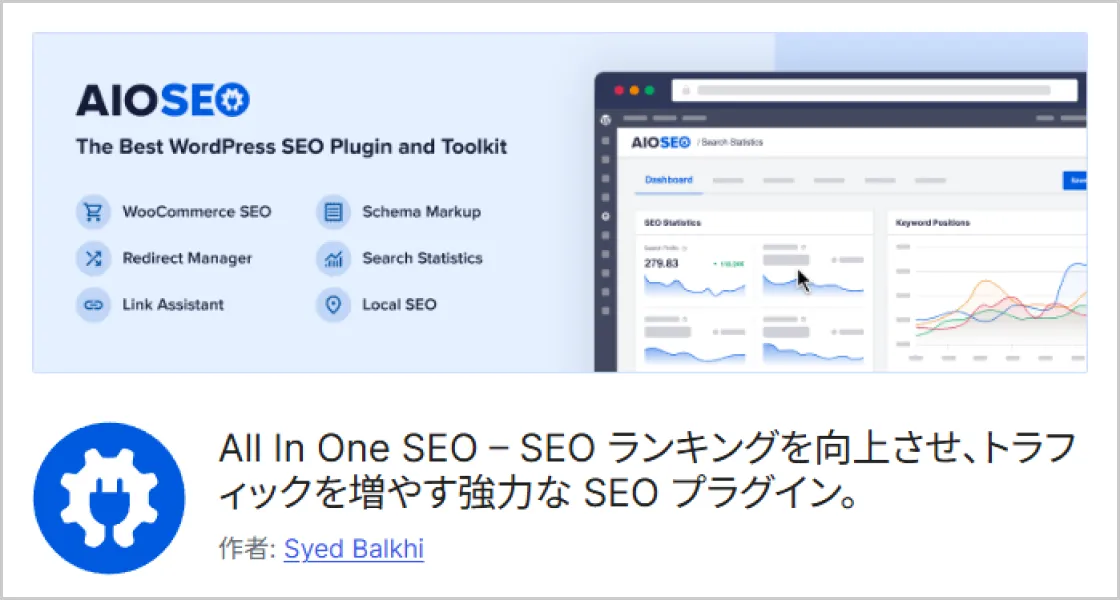Expand the Keyword Positions panel

click(x=931, y=222)
